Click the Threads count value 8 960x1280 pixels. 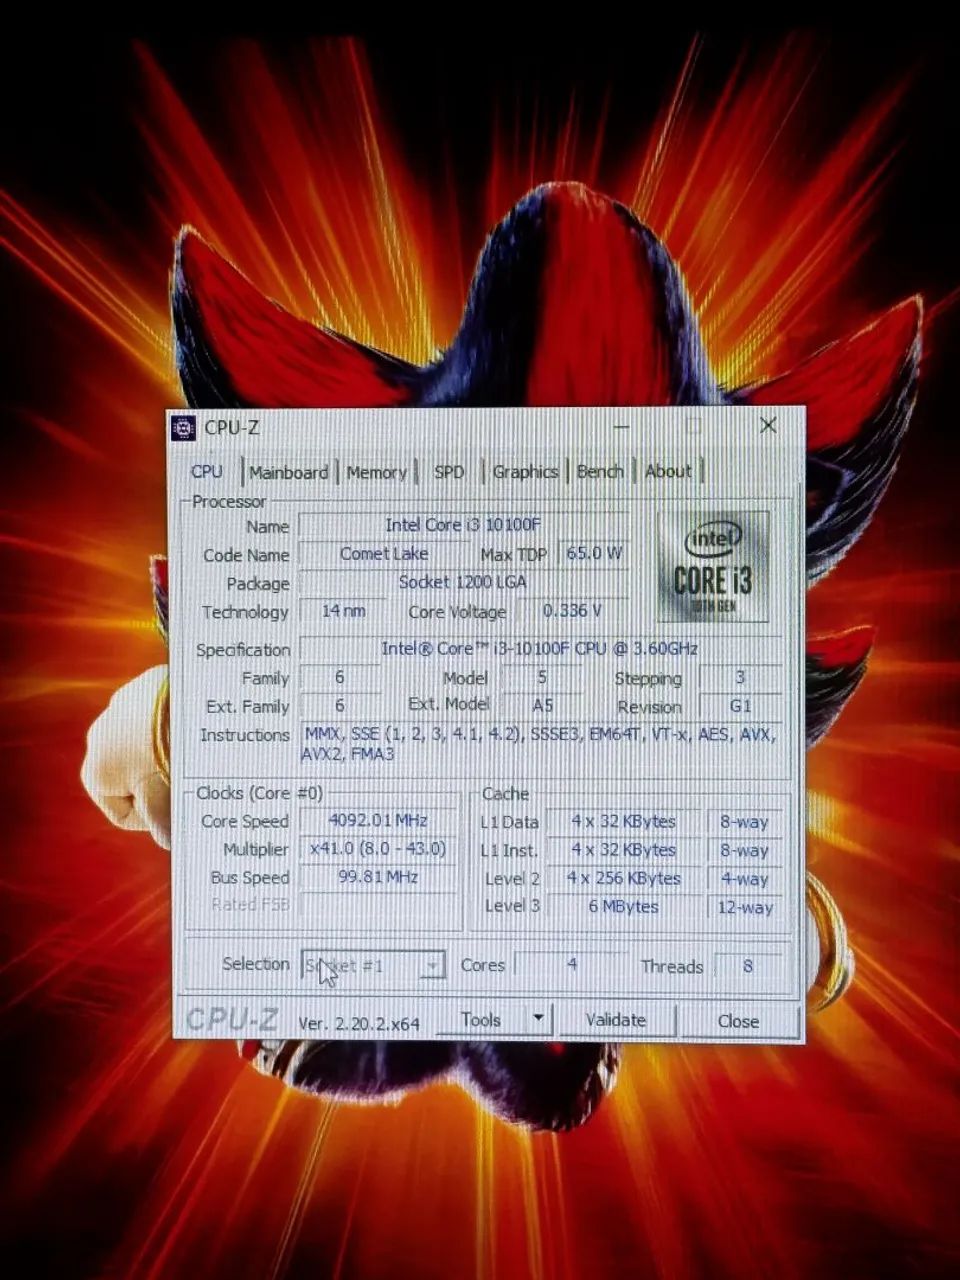[x=748, y=966]
